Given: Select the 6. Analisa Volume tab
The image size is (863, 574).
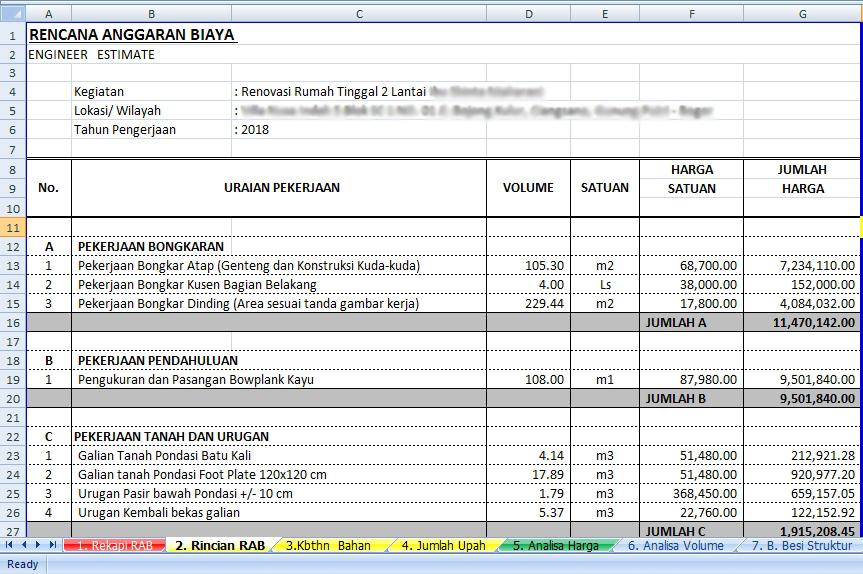Looking at the screenshot, I should pyautogui.click(x=677, y=546).
